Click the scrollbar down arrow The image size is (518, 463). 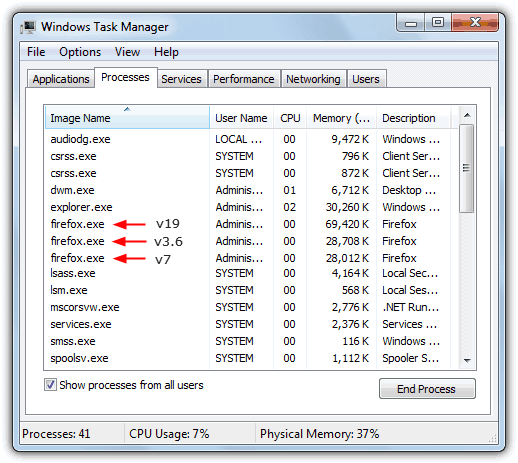pyautogui.click(x=467, y=360)
